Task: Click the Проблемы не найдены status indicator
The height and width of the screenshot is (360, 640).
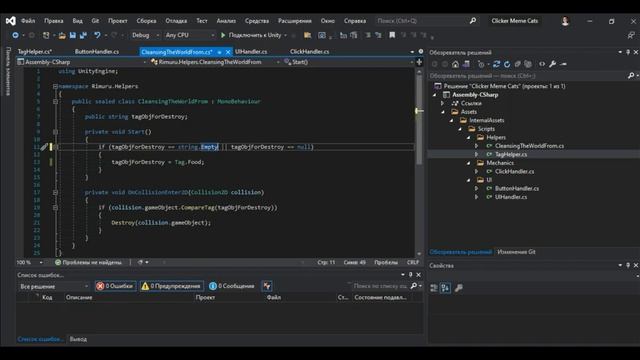Action: 88,262
